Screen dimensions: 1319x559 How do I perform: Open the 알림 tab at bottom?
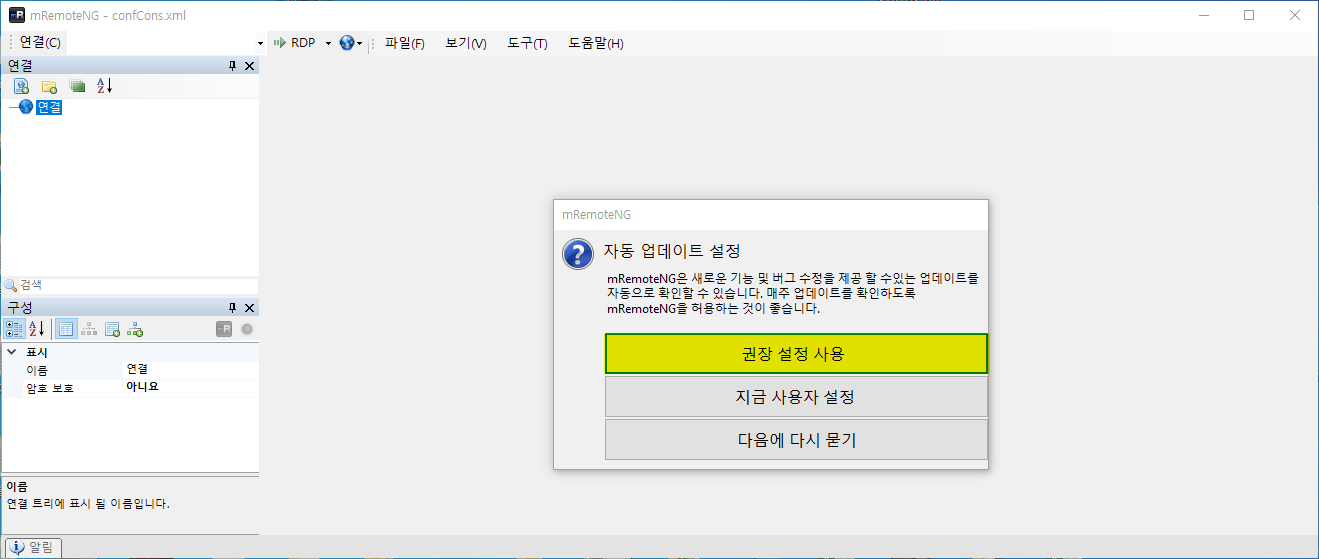pyautogui.click(x=33, y=547)
